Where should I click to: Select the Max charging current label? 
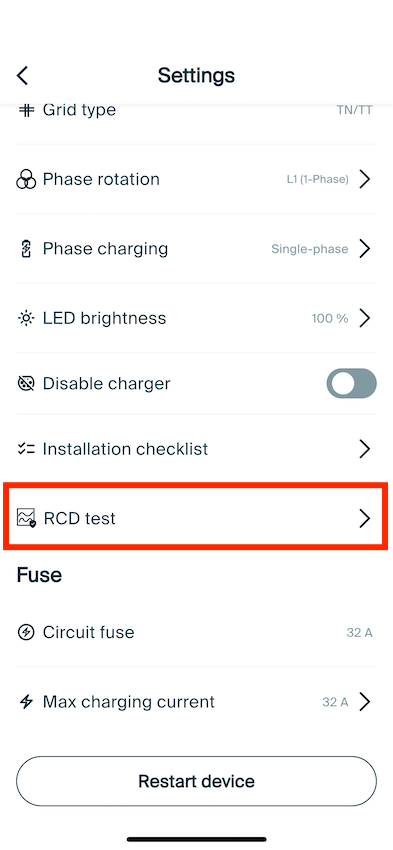pyautogui.click(x=129, y=702)
